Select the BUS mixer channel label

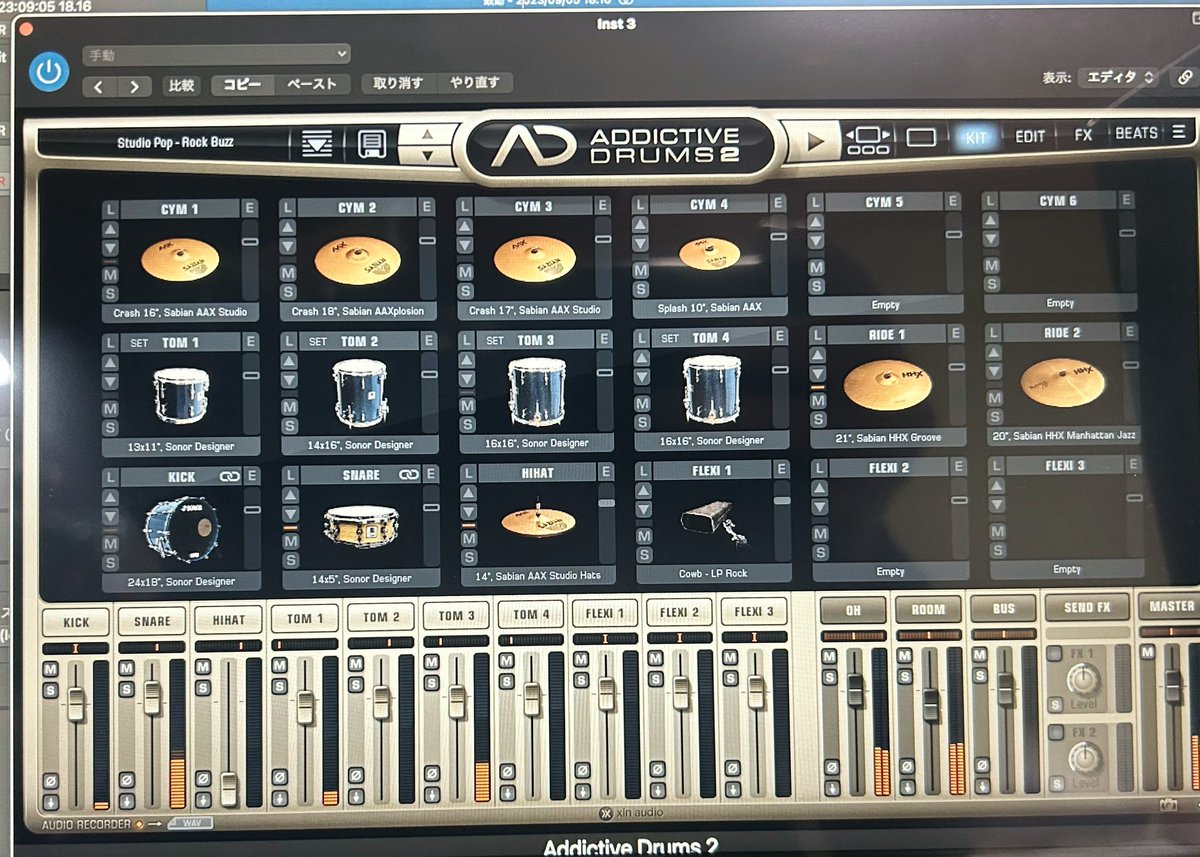point(1004,607)
